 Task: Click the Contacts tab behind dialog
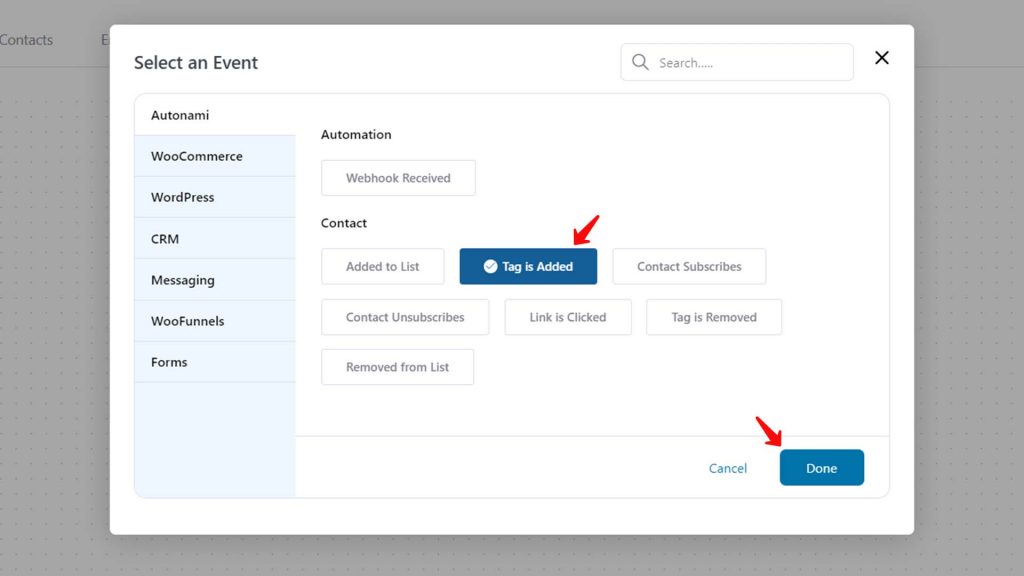point(26,40)
